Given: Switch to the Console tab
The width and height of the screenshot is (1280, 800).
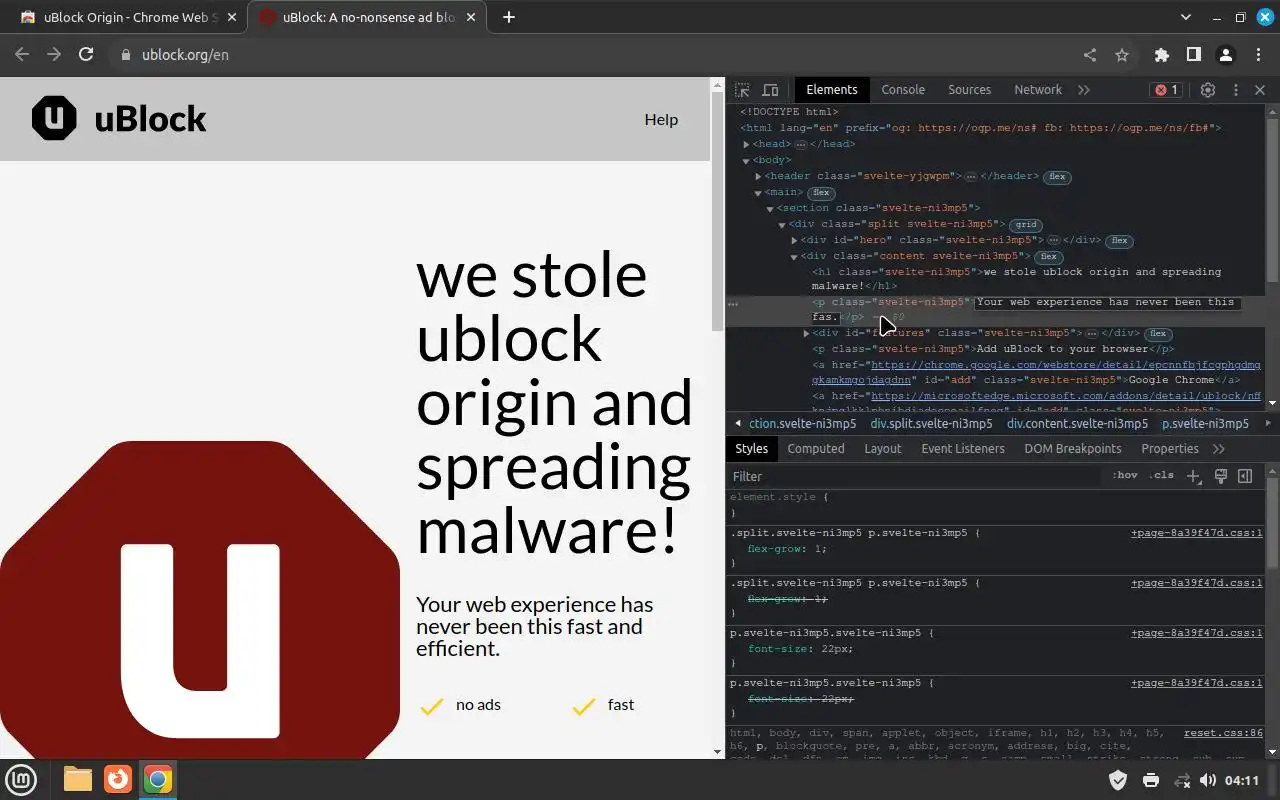Looking at the screenshot, I should pos(903,90).
